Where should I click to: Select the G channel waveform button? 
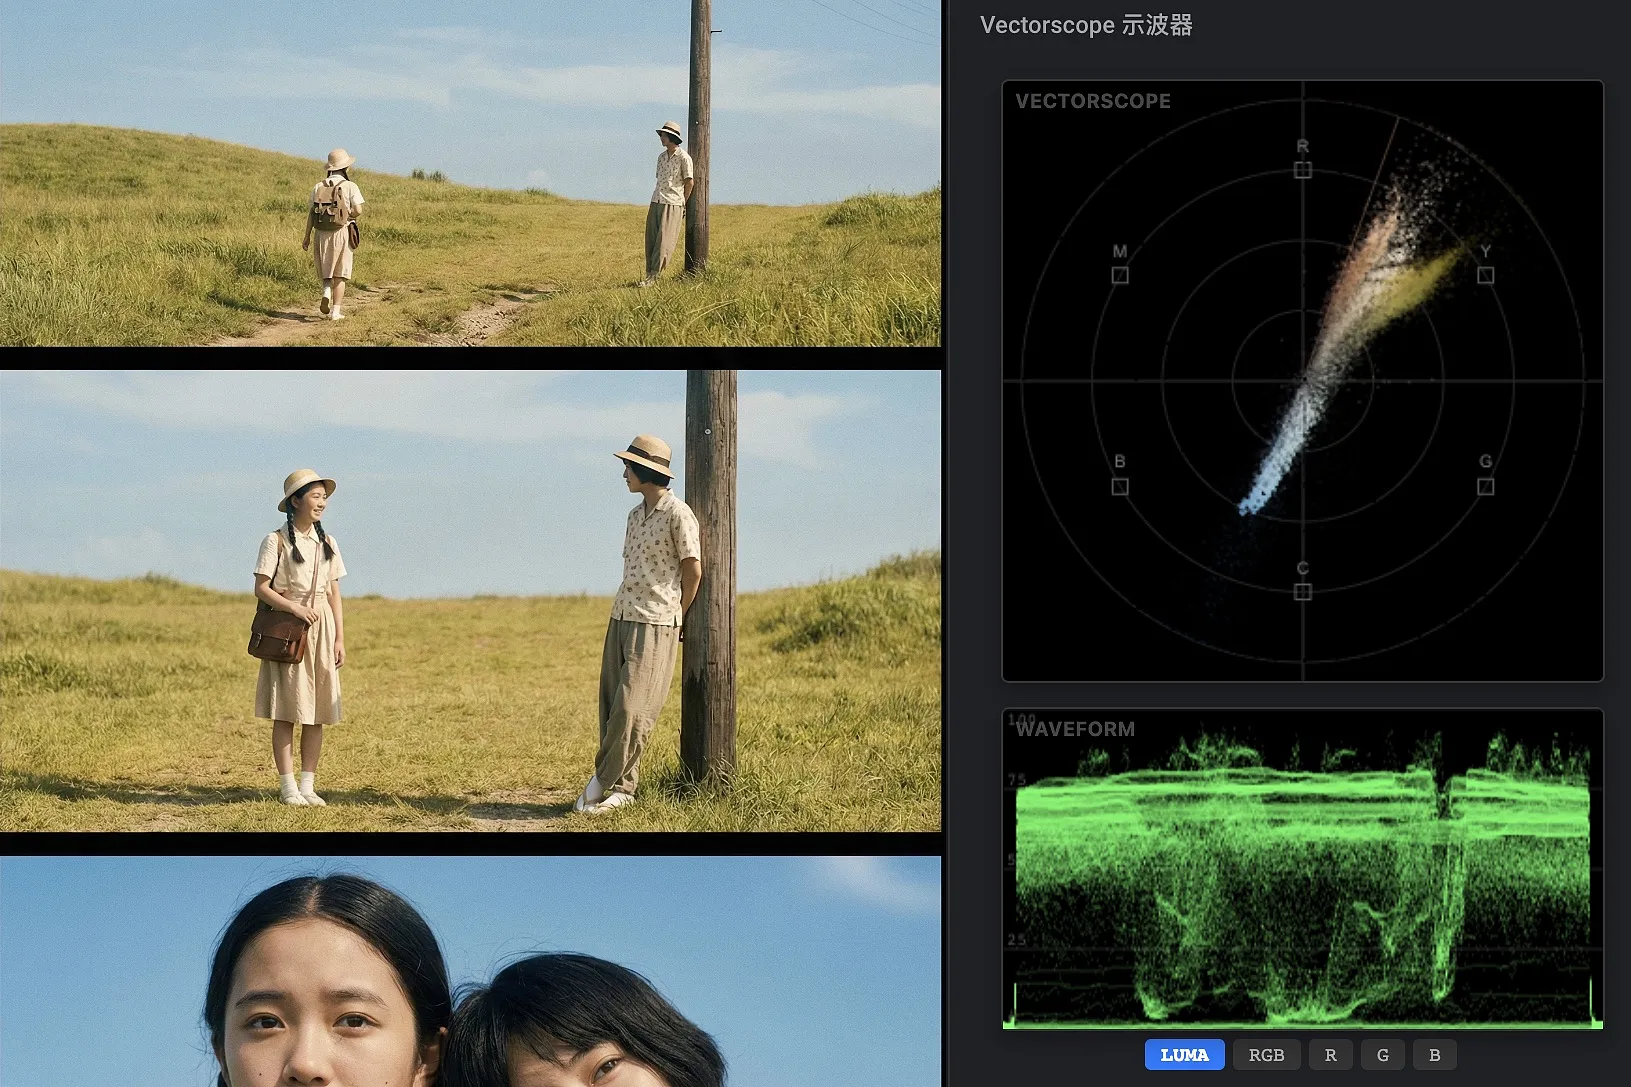1382,1055
